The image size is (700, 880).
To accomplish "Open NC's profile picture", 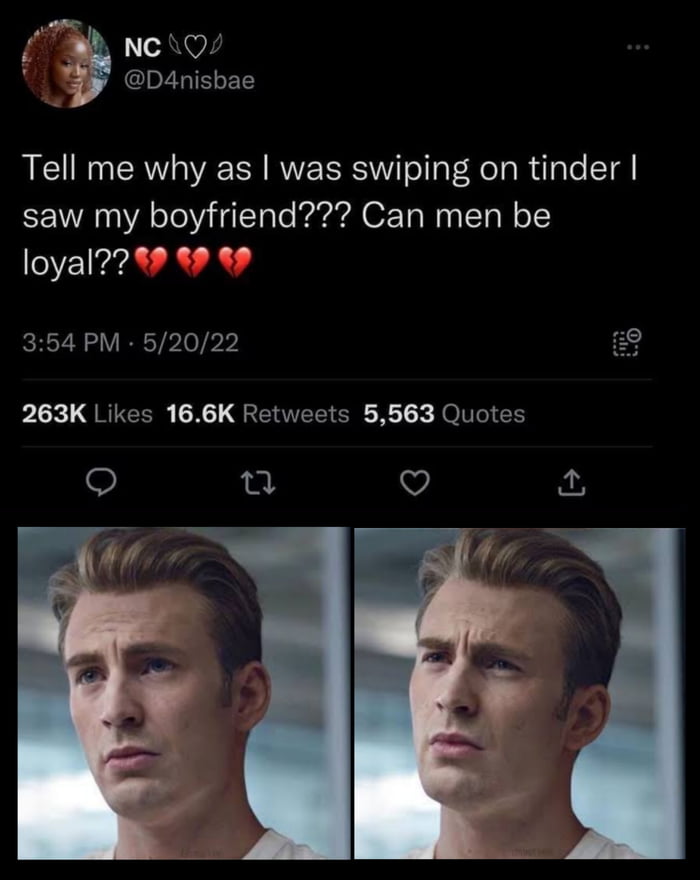I will point(66,63).
